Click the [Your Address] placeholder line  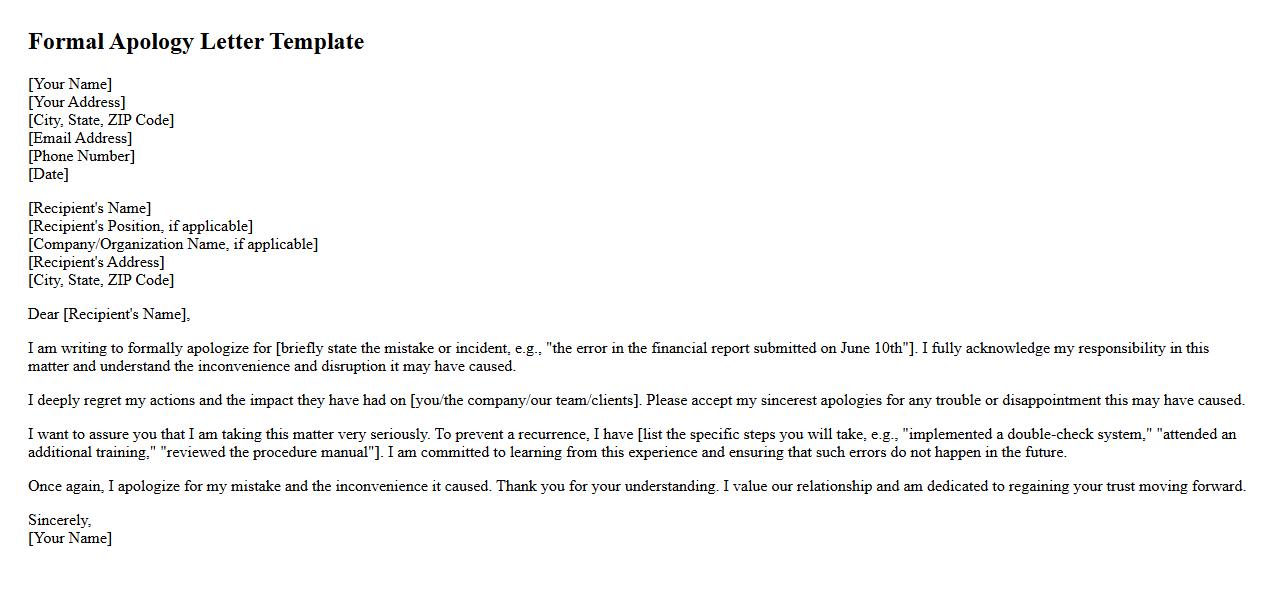77,102
